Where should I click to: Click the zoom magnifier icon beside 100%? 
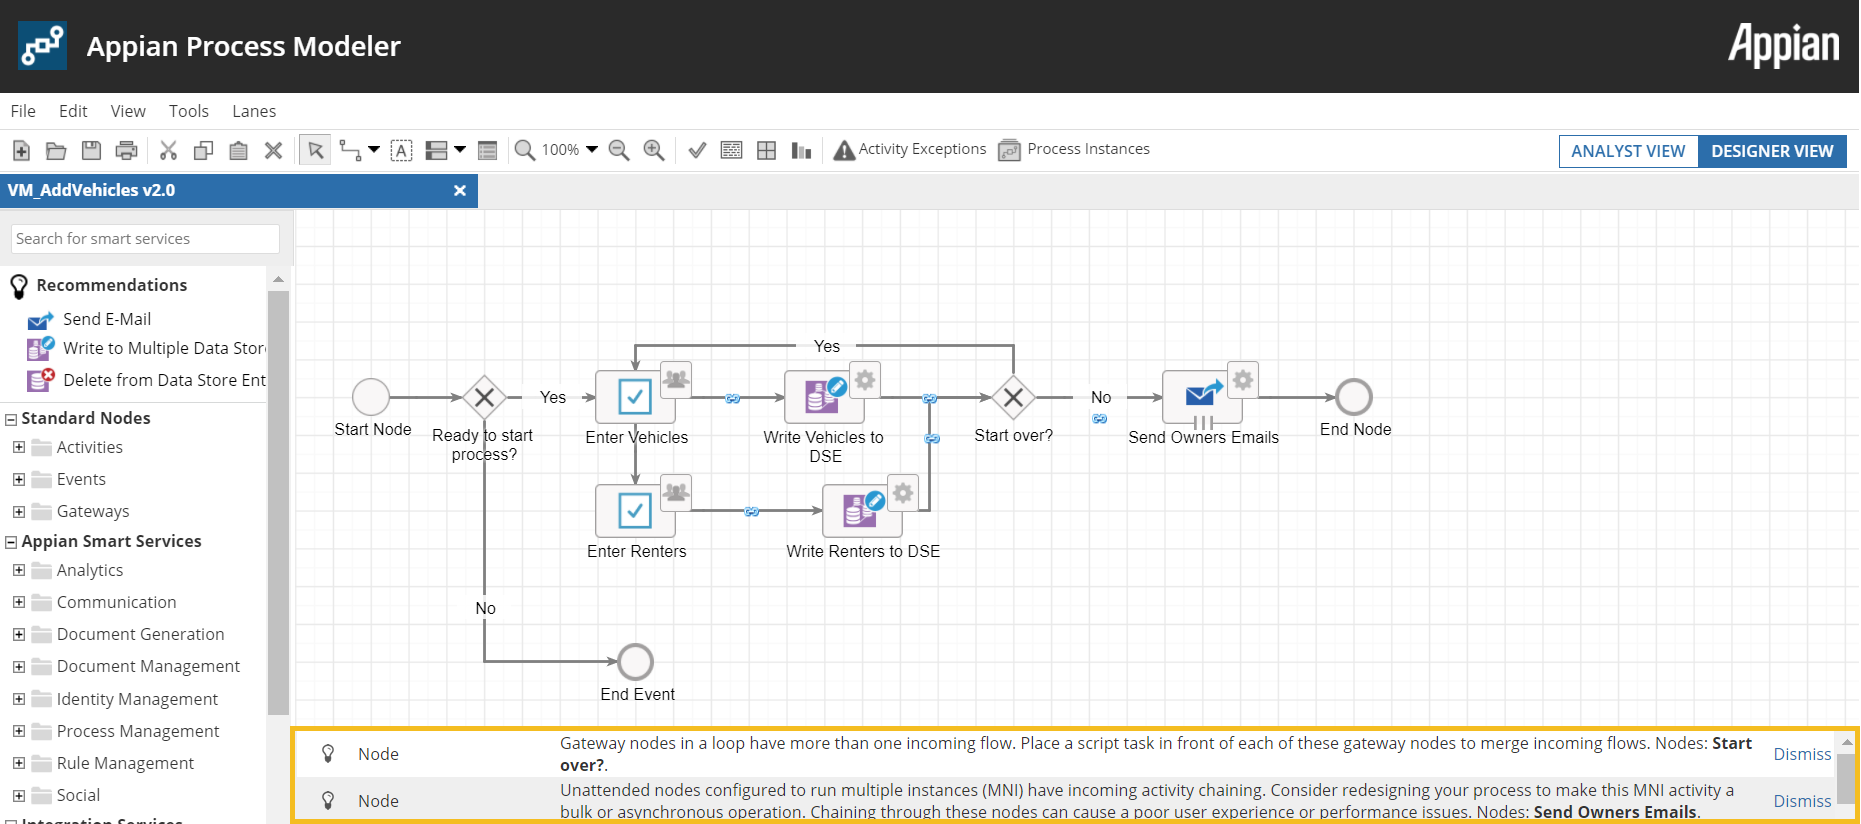tap(524, 150)
